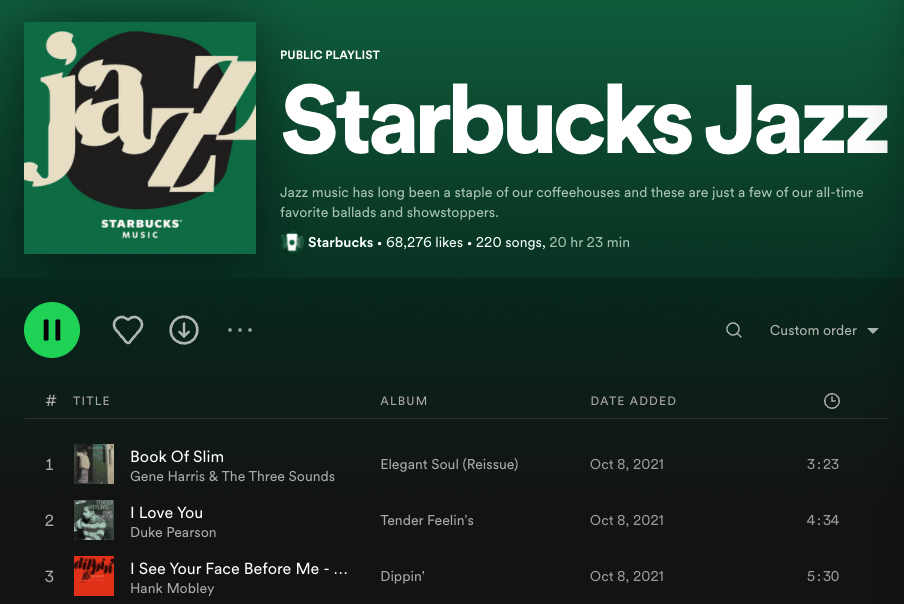
Task: Click Oct 8, 2021 date in Dippin' row
Action: tap(627, 576)
